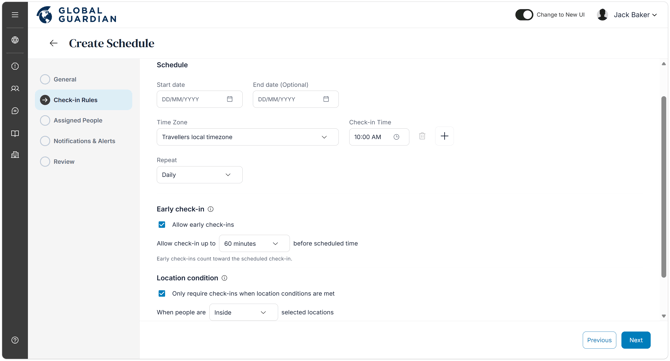
Task: Open the 60 minutes dropdown
Action: pyautogui.click(x=254, y=244)
